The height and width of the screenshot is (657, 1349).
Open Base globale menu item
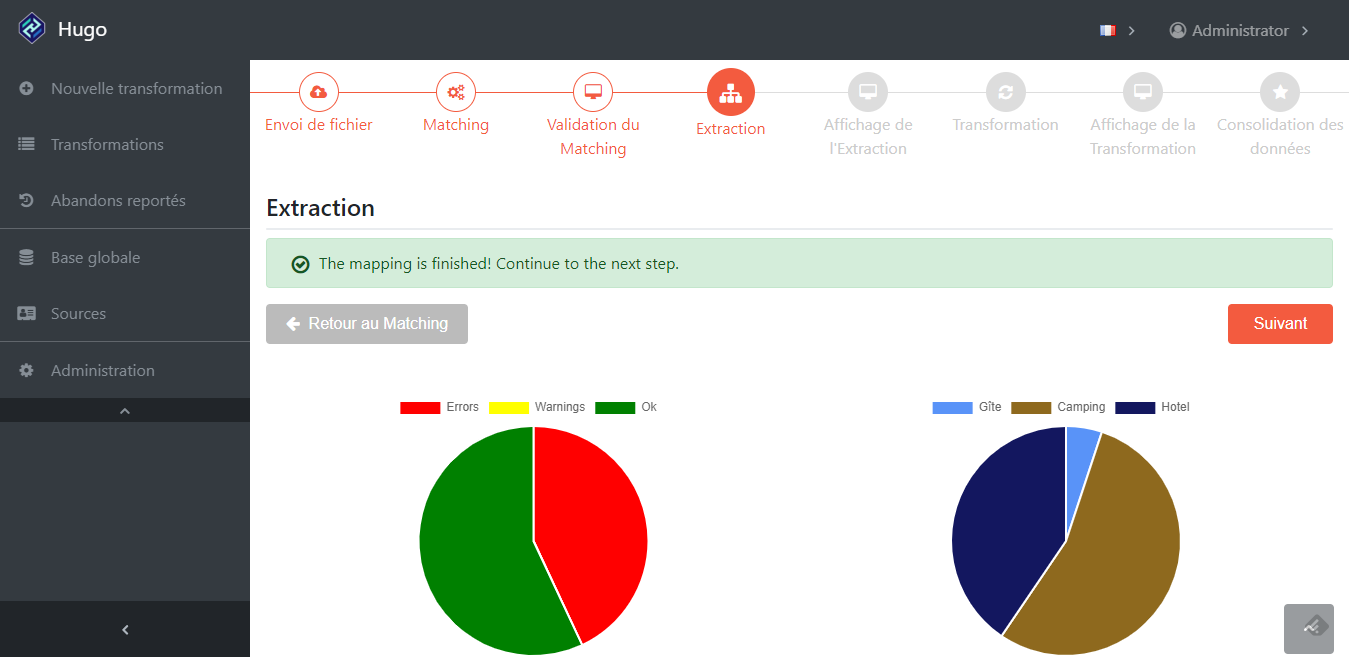(125, 258)
